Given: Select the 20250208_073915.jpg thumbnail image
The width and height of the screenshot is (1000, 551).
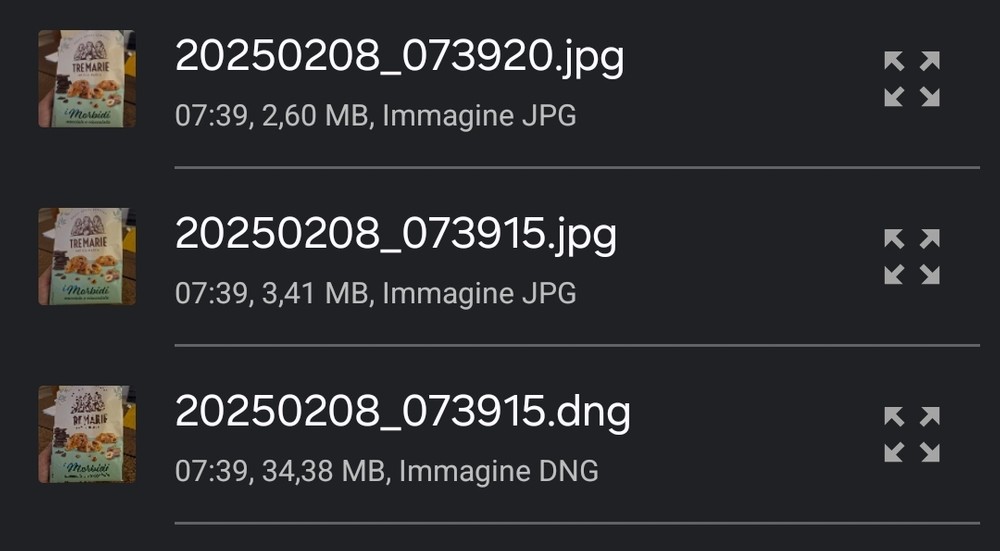Looking at the screenshot, I should click(87, 256).
